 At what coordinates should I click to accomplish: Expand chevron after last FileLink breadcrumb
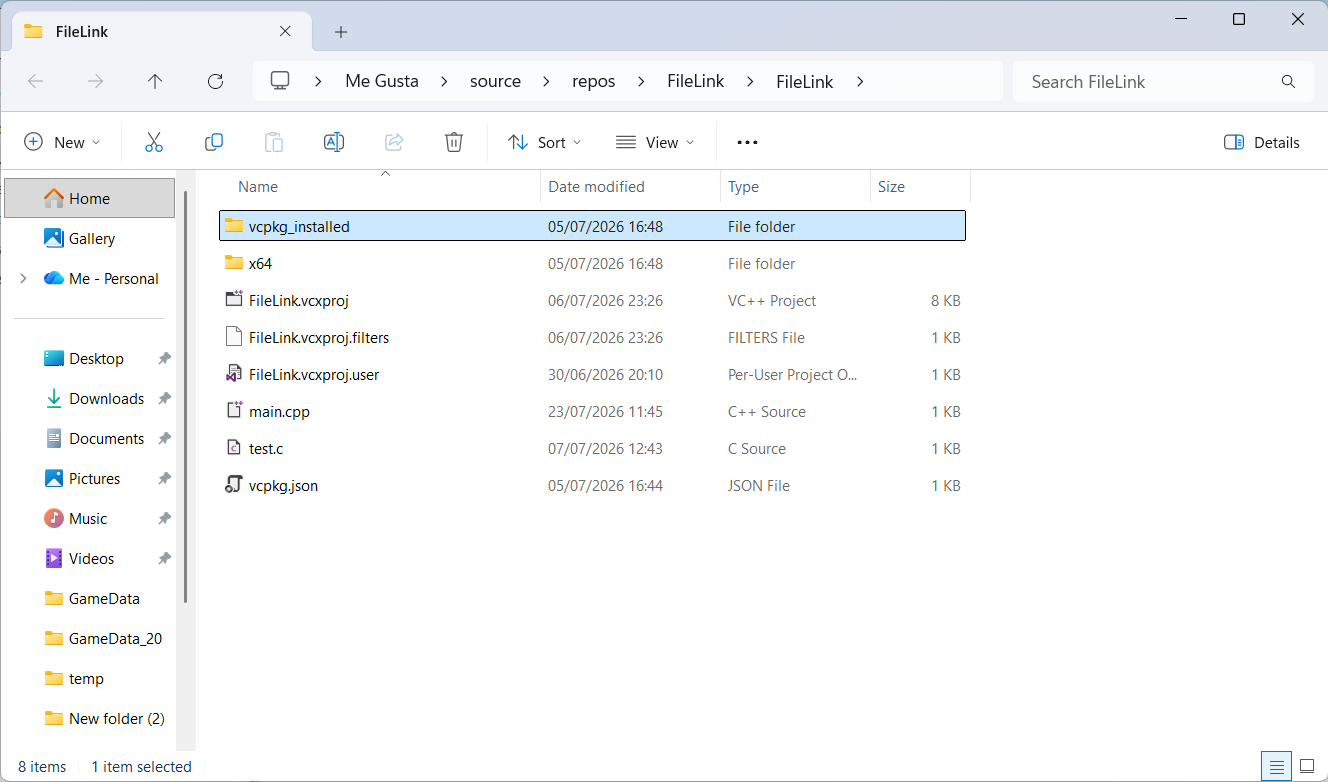(x=859, y=82)
